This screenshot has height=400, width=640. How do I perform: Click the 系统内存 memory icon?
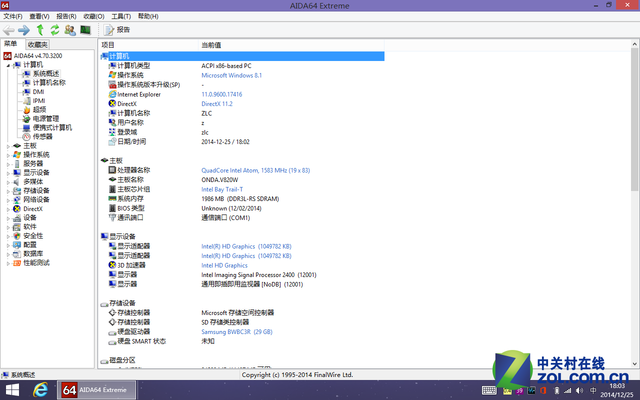(112, 199)
